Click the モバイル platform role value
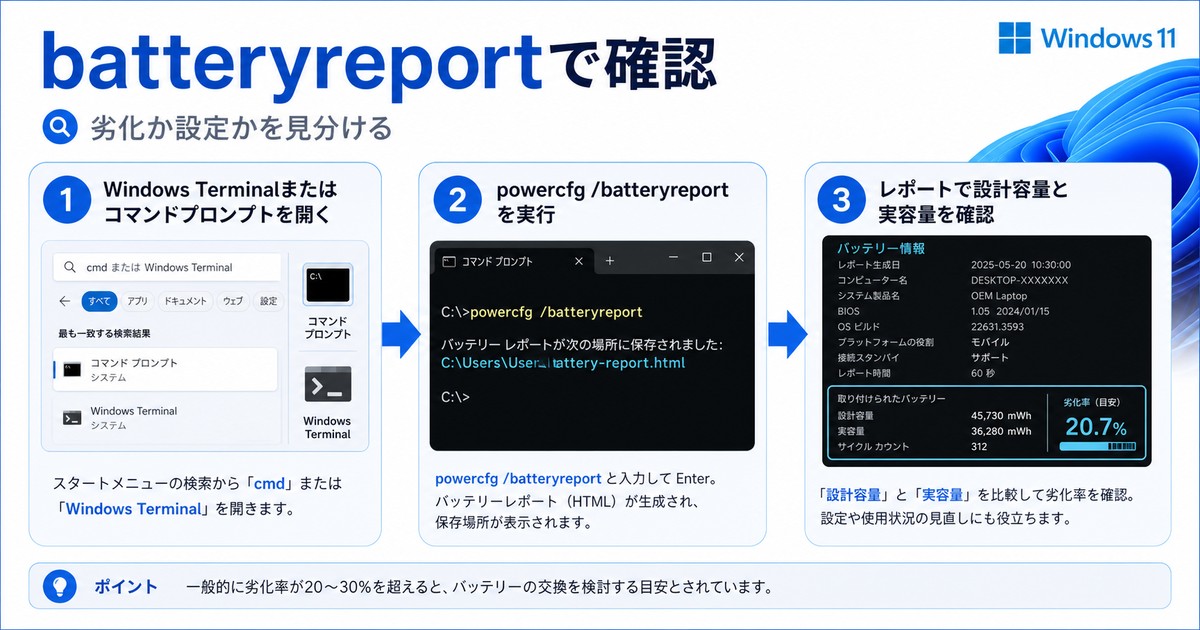Image resolution: width=1200 pixels, height=630 pixels. (x=989, y=342)
